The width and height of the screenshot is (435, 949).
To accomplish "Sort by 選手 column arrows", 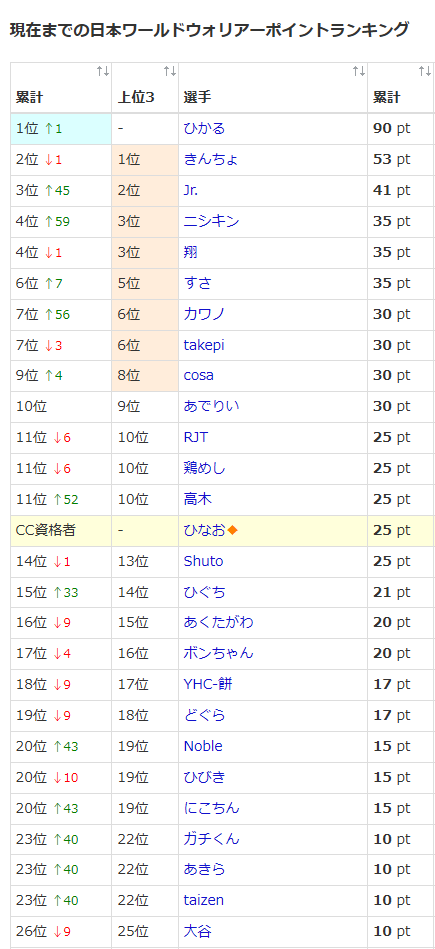I will tap(359, 71).
